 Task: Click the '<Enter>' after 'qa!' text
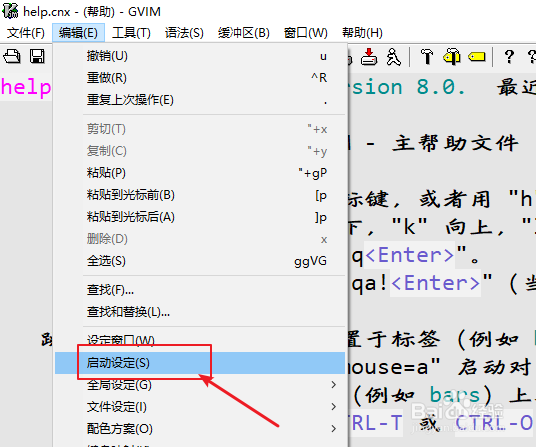coord(436,283)
